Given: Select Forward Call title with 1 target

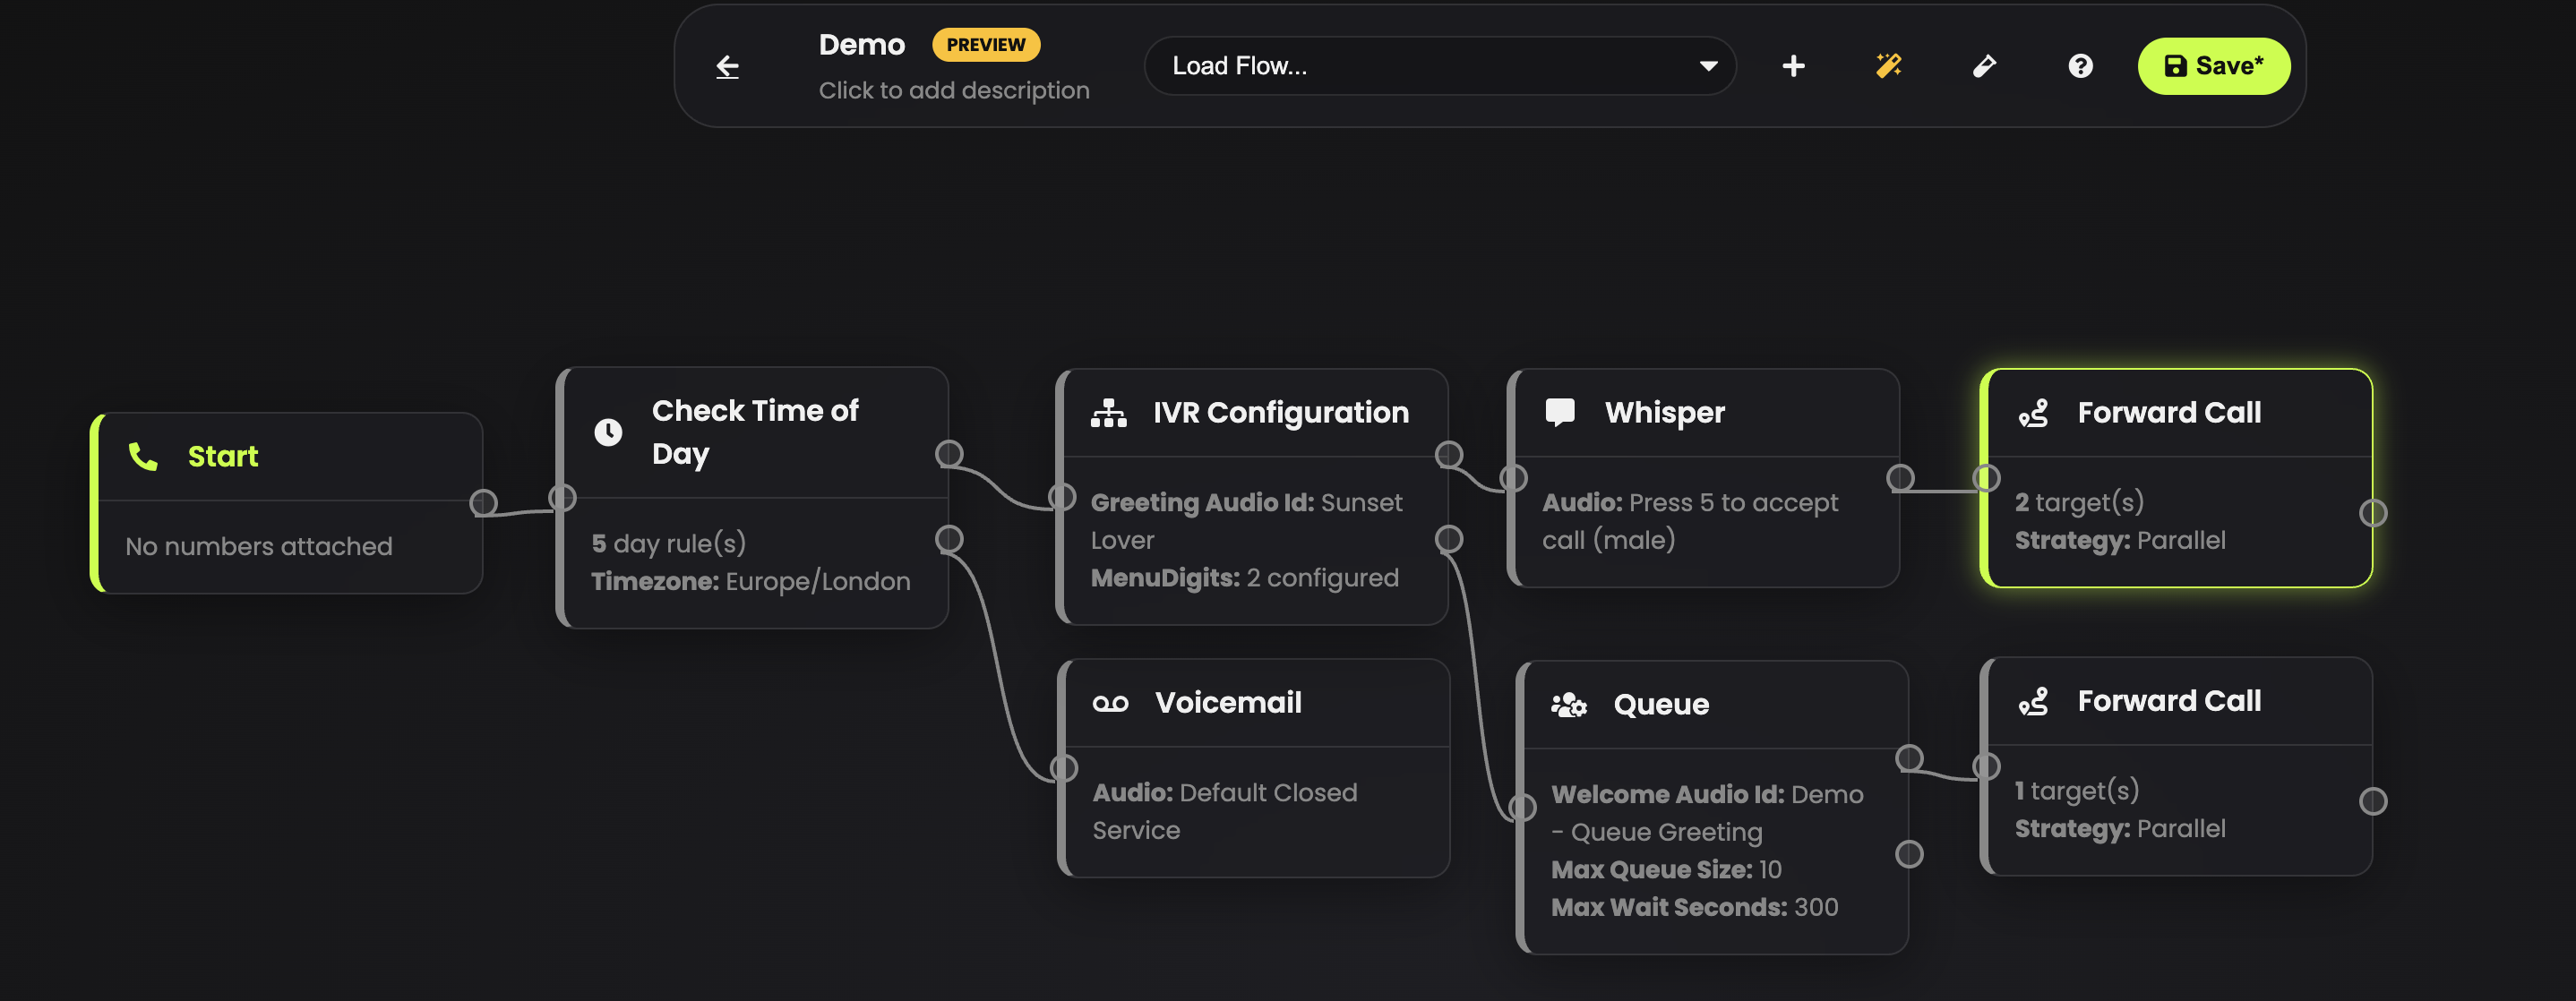Looking at the screenshot, I should (x=2169, y=701).
